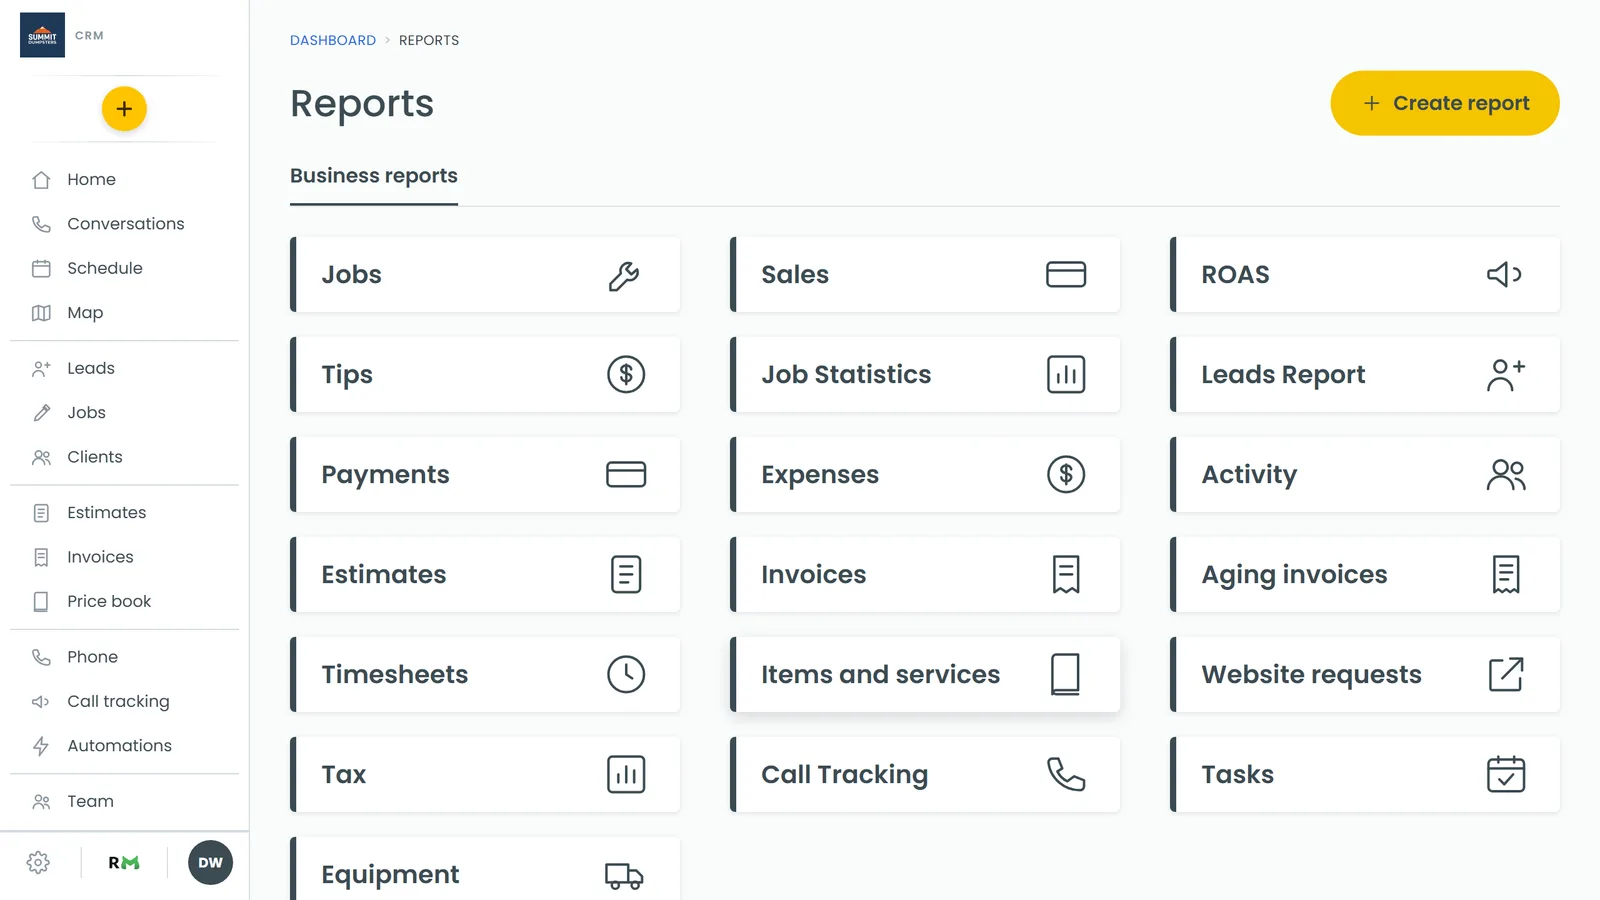
Task: Click receipt icon on Aging invoices card
Action: [1506, 575]
